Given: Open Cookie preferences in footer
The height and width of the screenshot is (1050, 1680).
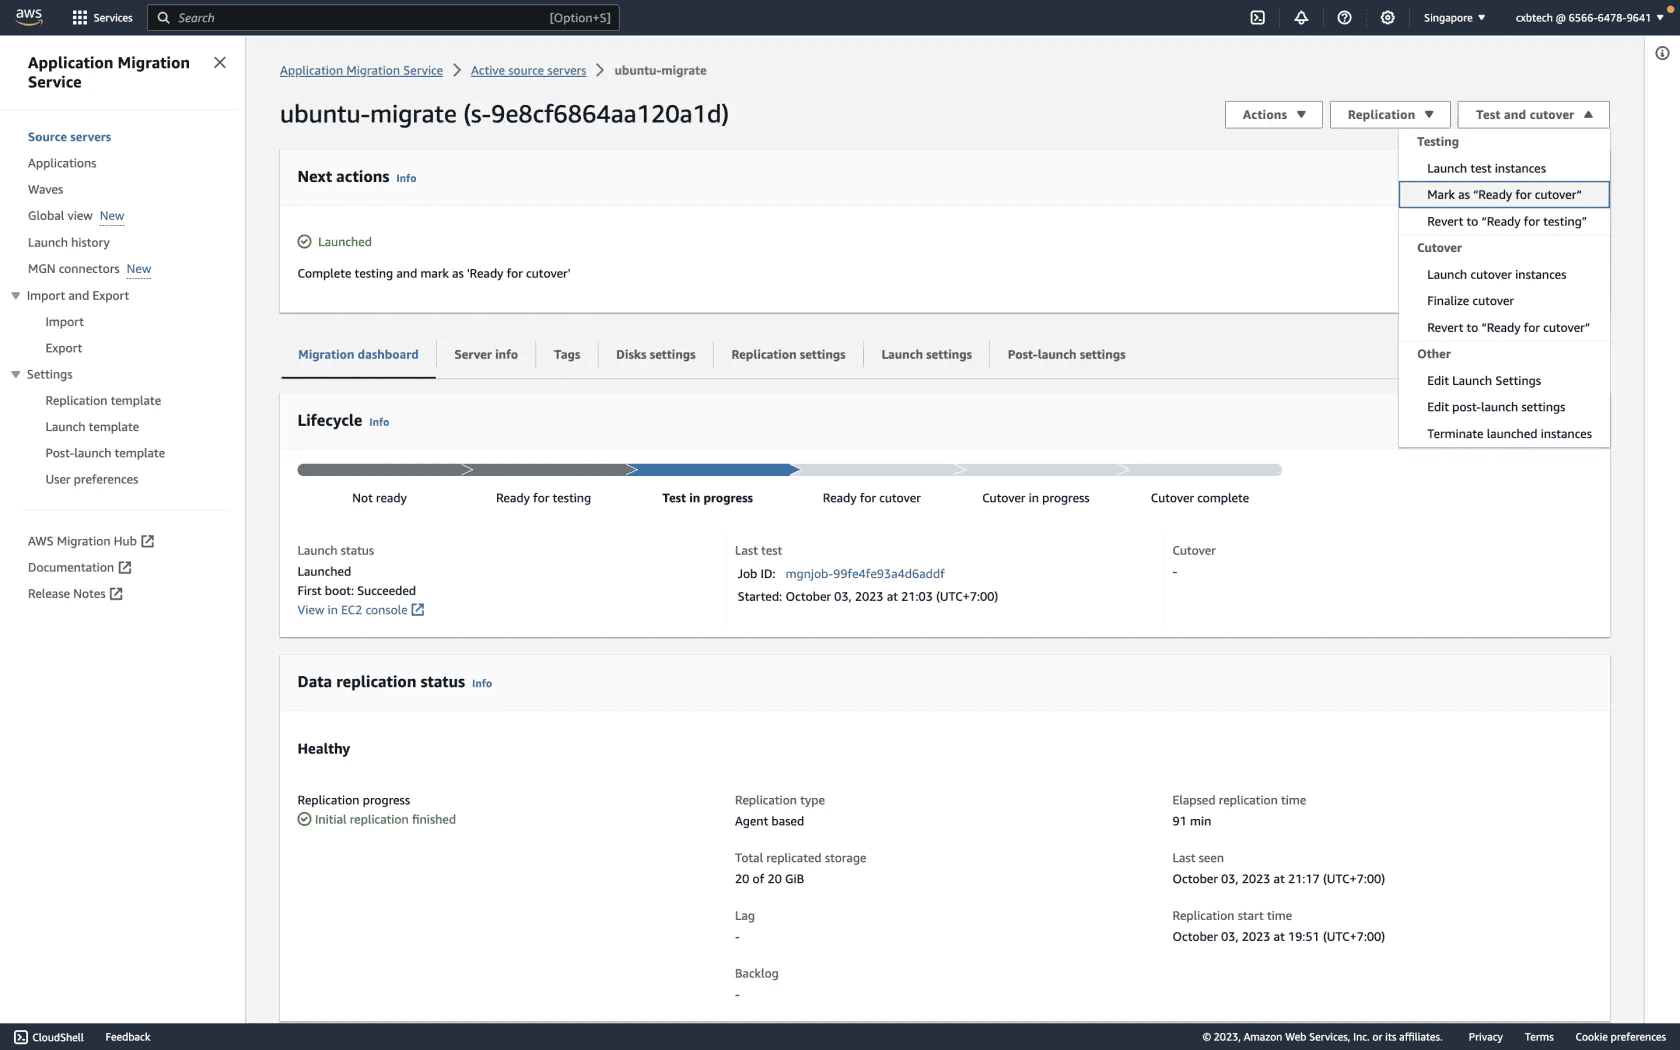Looking at the screenshot, I should tap(1620, 1037).
